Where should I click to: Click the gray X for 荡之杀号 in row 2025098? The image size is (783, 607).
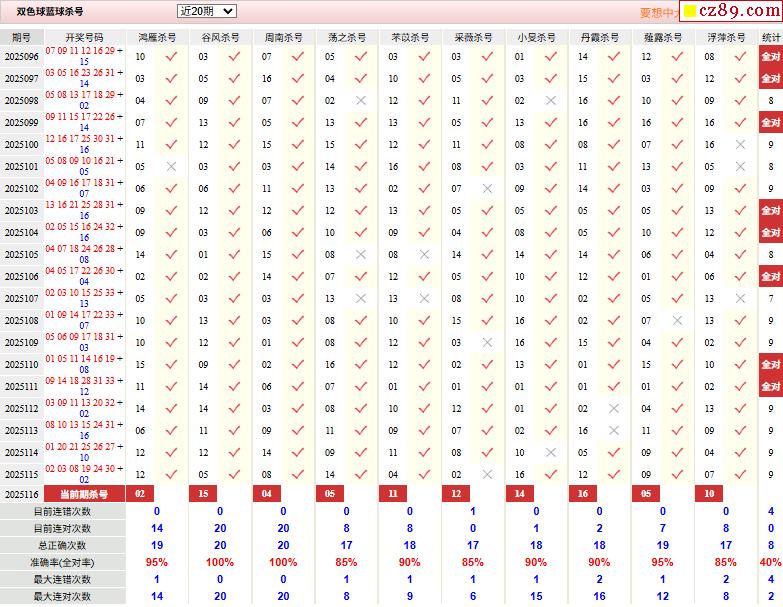[x=361, y=101]
